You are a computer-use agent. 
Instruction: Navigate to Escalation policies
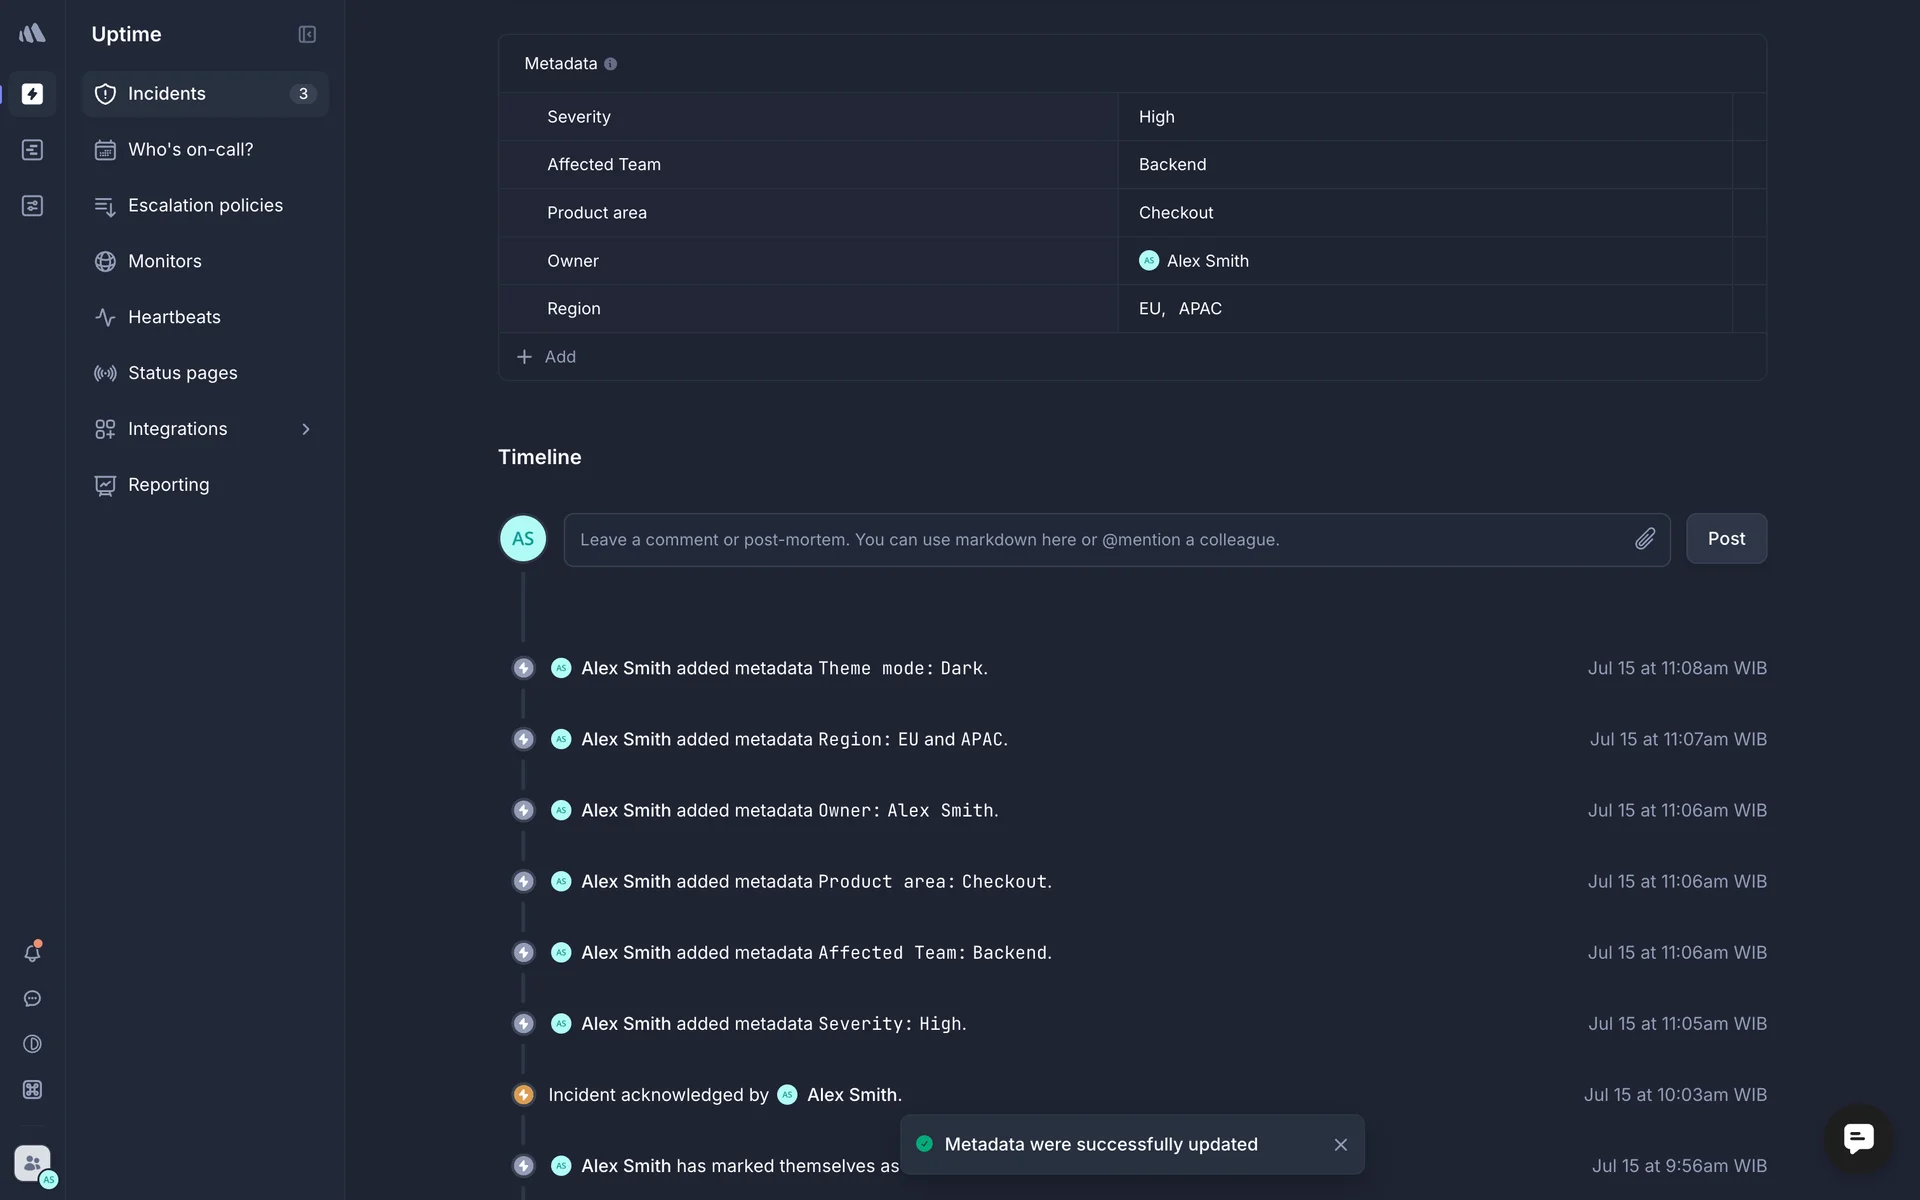(205, 206)
